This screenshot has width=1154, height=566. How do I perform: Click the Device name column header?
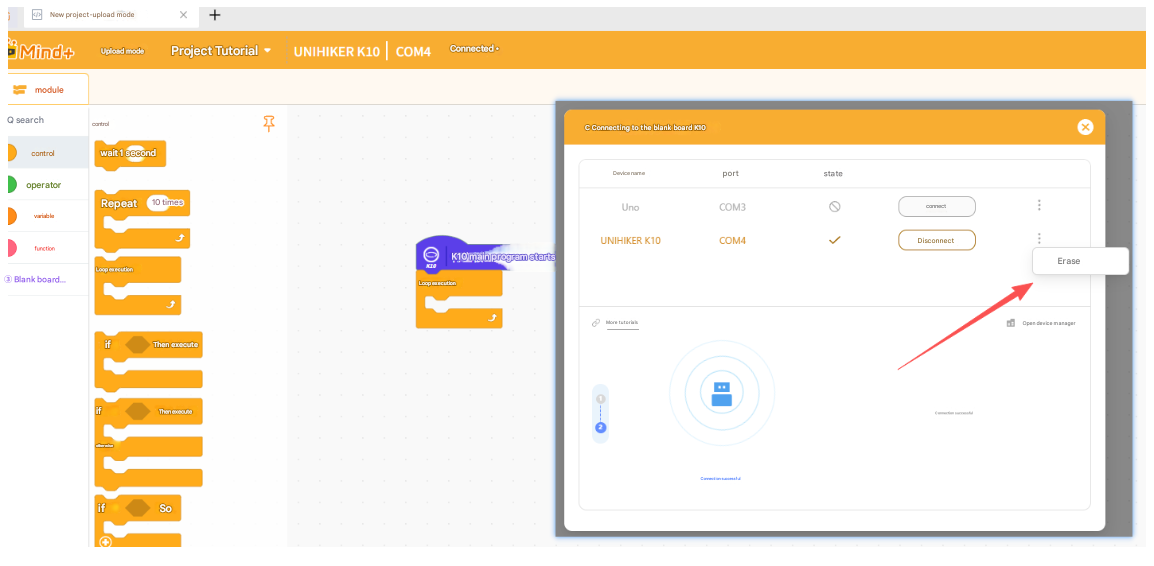click(629, 173)
